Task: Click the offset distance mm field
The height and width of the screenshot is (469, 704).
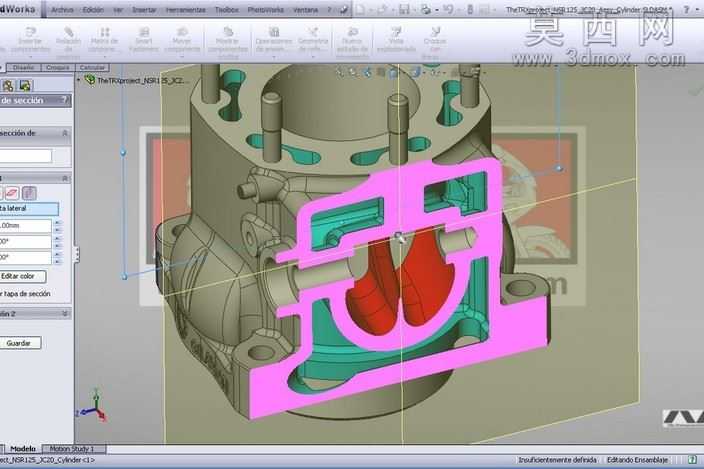Action: [26, 225]
